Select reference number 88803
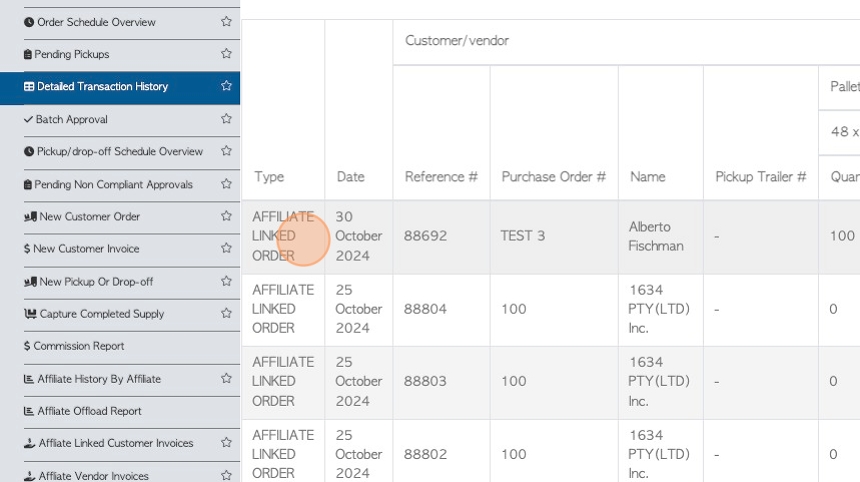The height and width of the screenshot is (482, 860). [x=425, y=381]
